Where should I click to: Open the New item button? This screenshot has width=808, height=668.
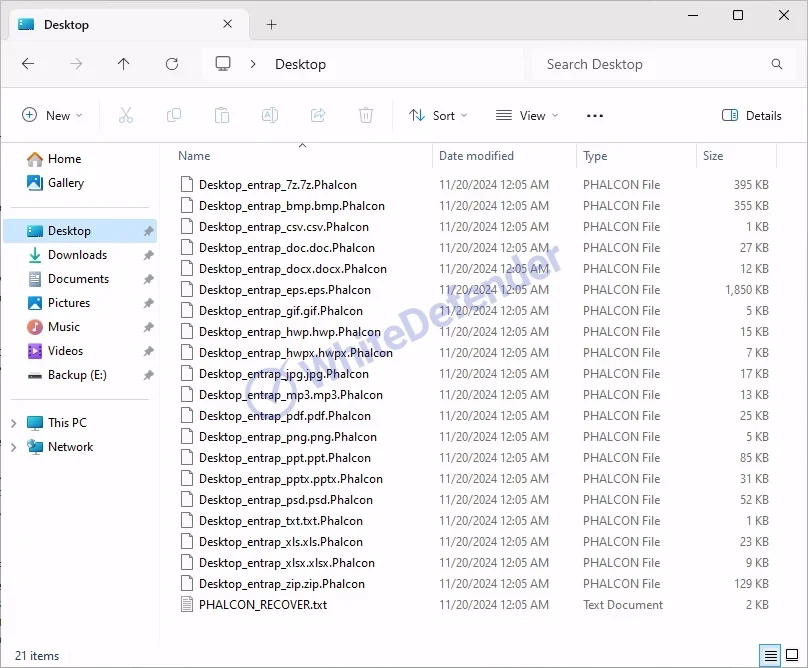[52, 115]
